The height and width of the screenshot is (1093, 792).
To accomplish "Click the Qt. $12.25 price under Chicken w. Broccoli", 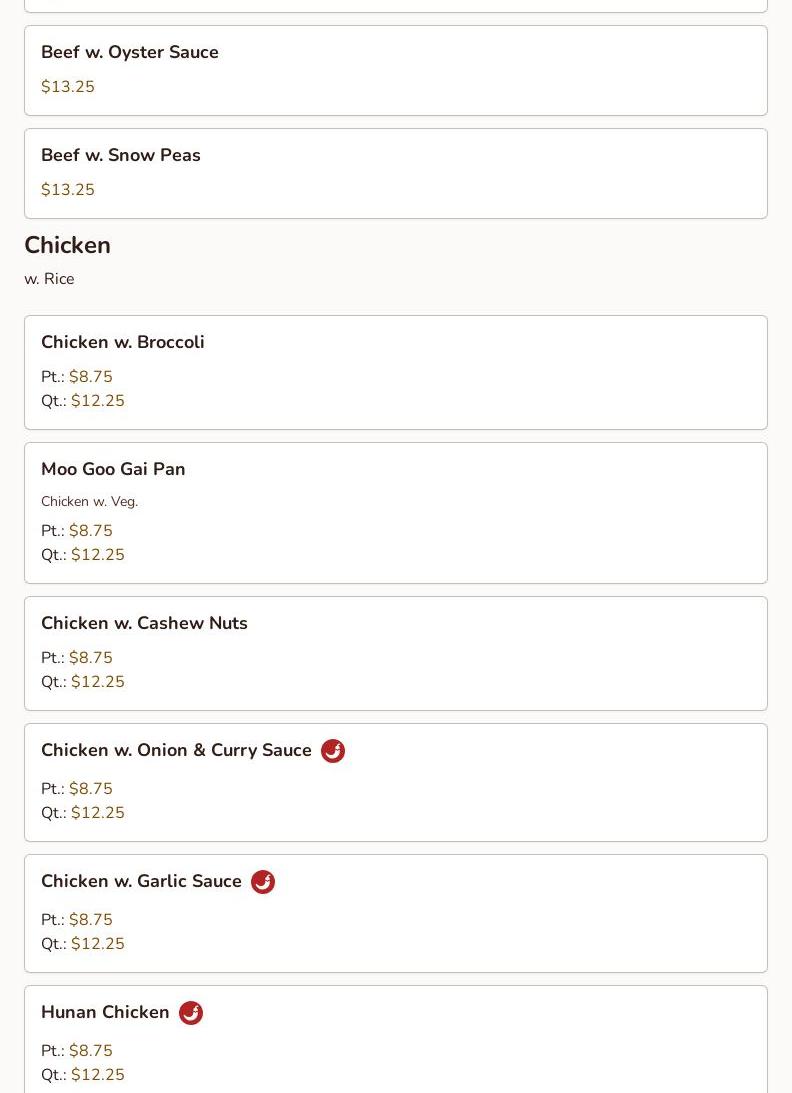I will click(x=97, y=401).
